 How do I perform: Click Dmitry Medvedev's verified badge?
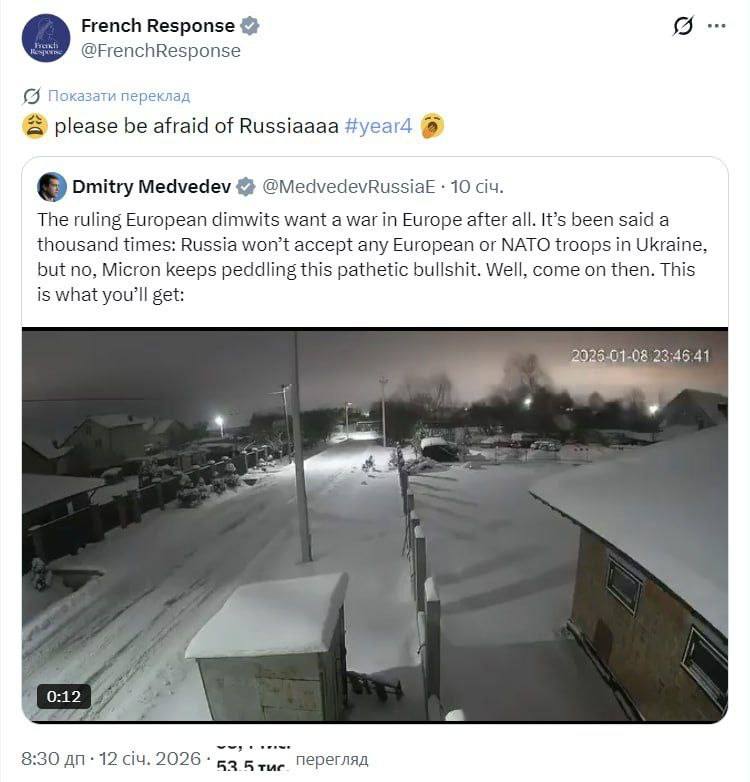pos(246,187)
